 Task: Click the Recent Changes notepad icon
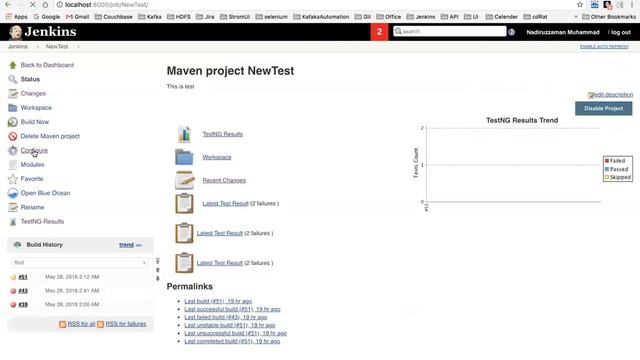click(184, 180)
